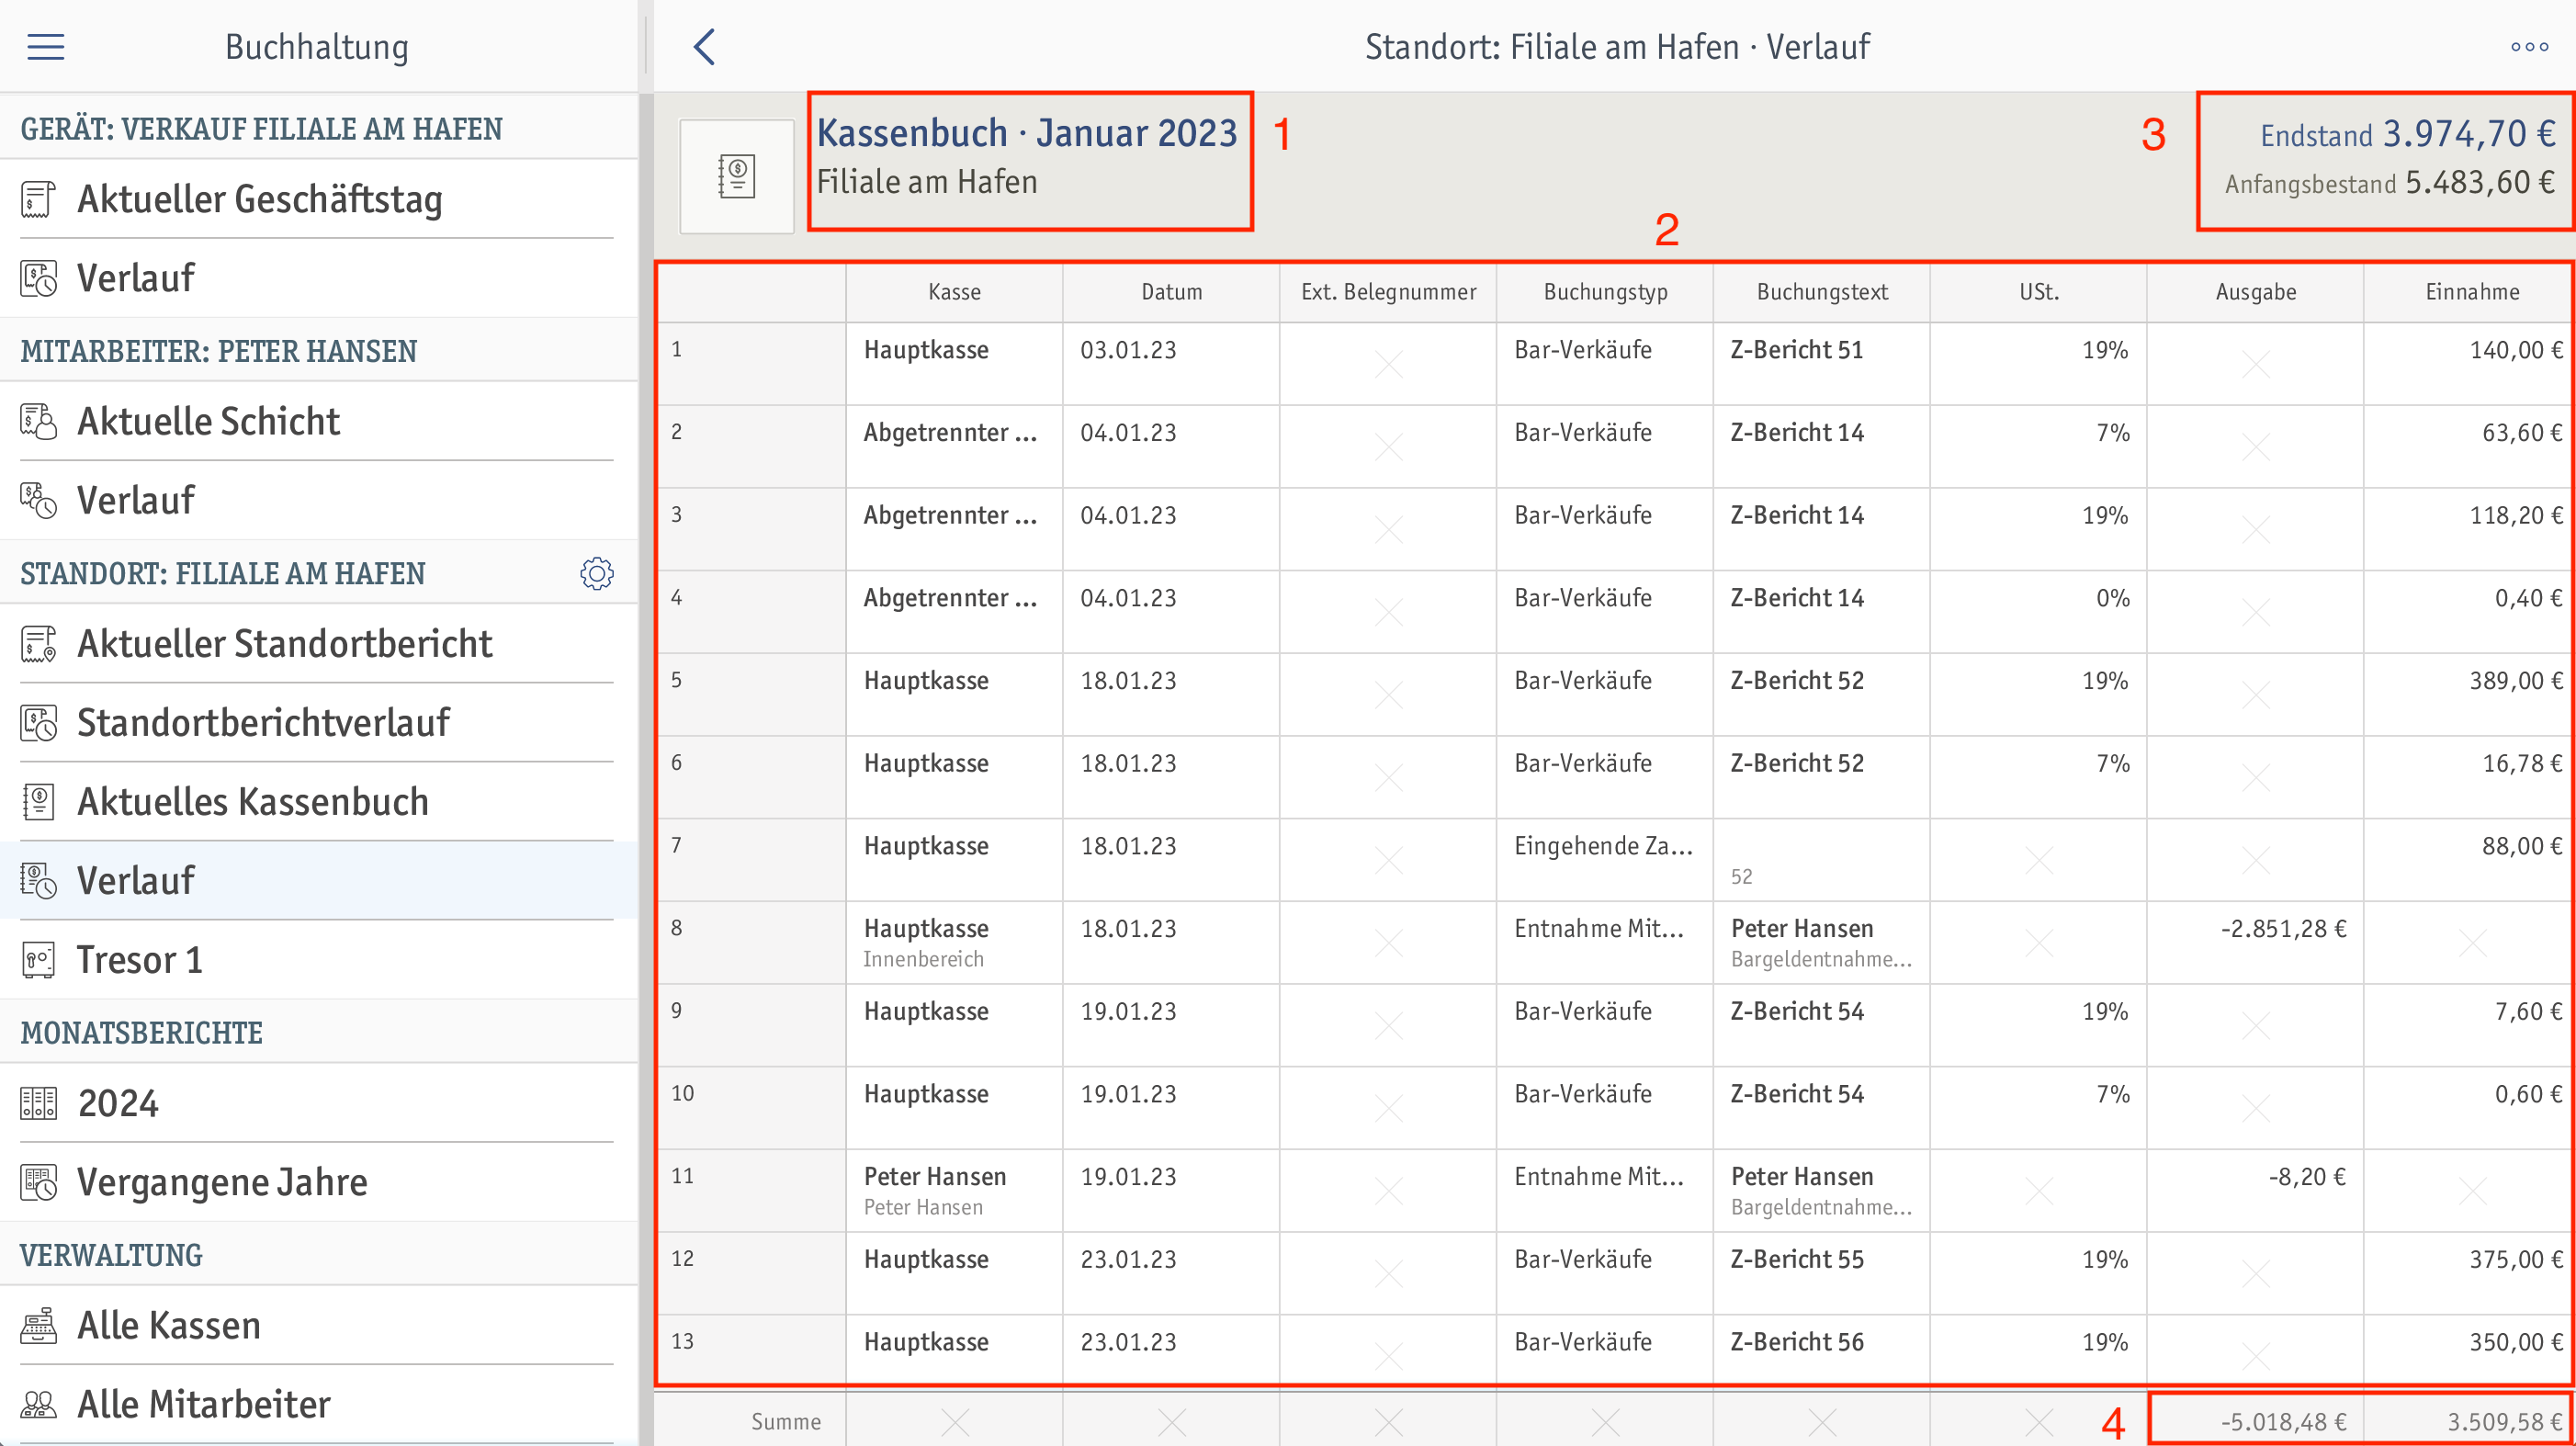Click the Alle Mitarbeiter people icon
This screenshot has width=2576, height=1446.
38,1404
